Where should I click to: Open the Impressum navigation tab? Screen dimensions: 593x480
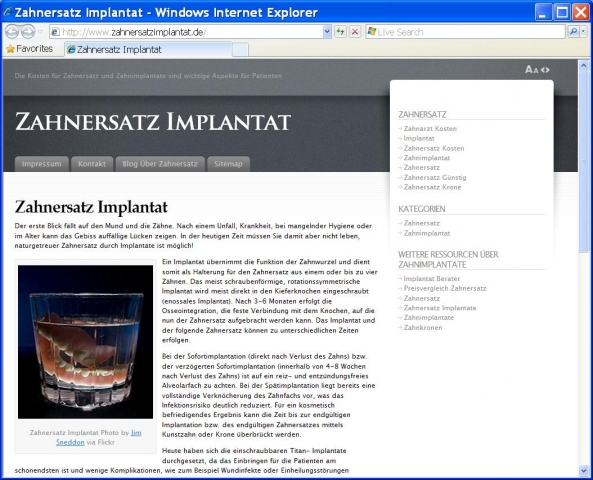click(x=42, y=164)
